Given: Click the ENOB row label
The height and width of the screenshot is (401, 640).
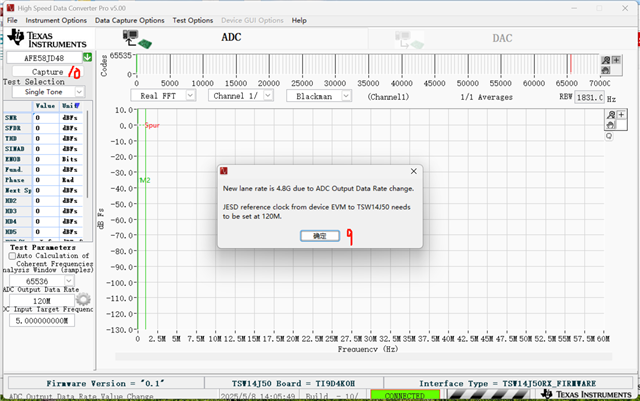Looking at the screenshot, I should coord(13,159).
